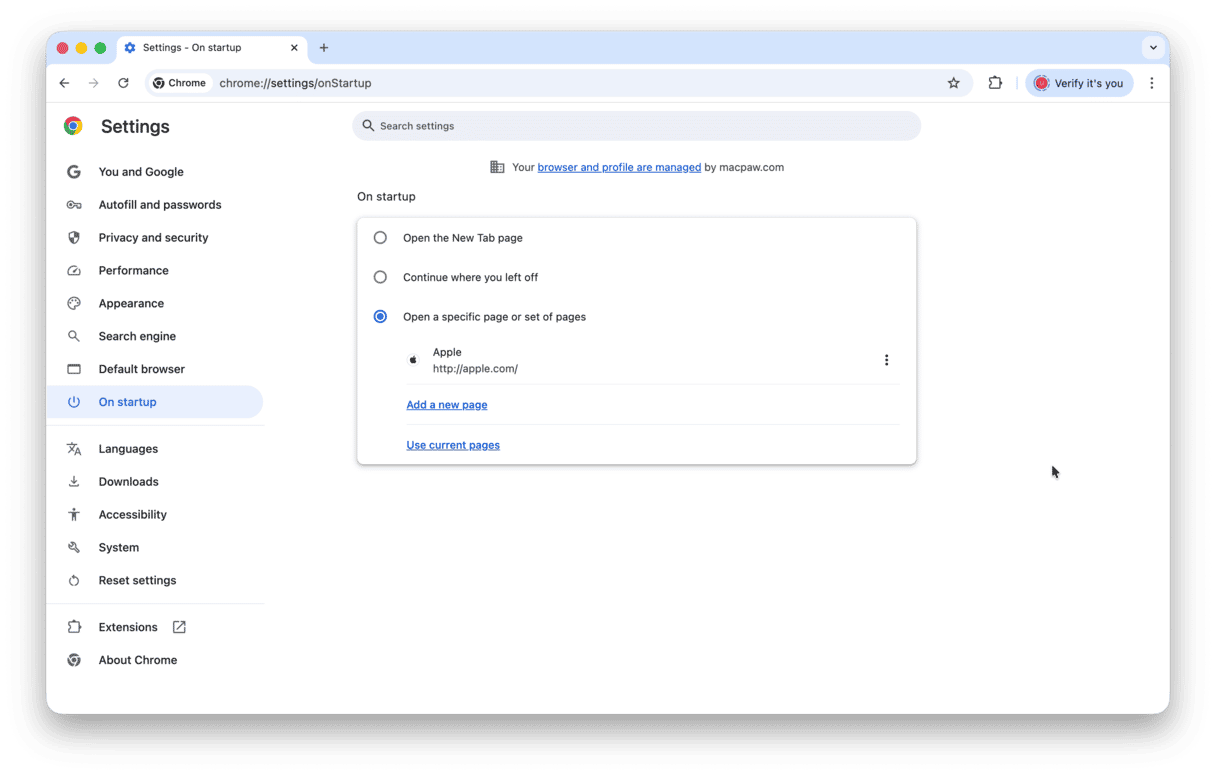Viewport: 1216px width, 775px height.
Task: Select Open the New Tab page
Action: click(x=380, y=238)
